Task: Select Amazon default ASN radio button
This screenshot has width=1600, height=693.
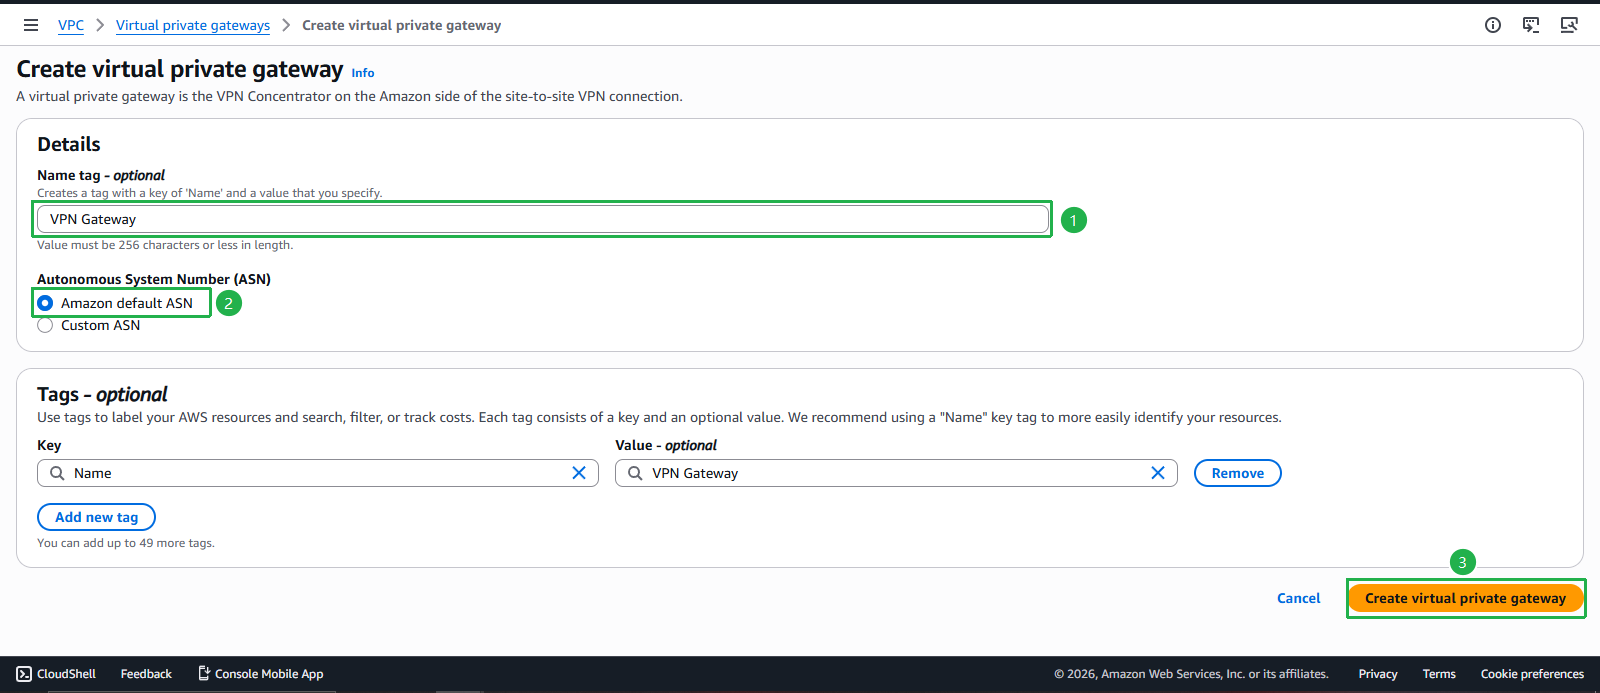Action: pyautogui.click(x=45, y=303)
